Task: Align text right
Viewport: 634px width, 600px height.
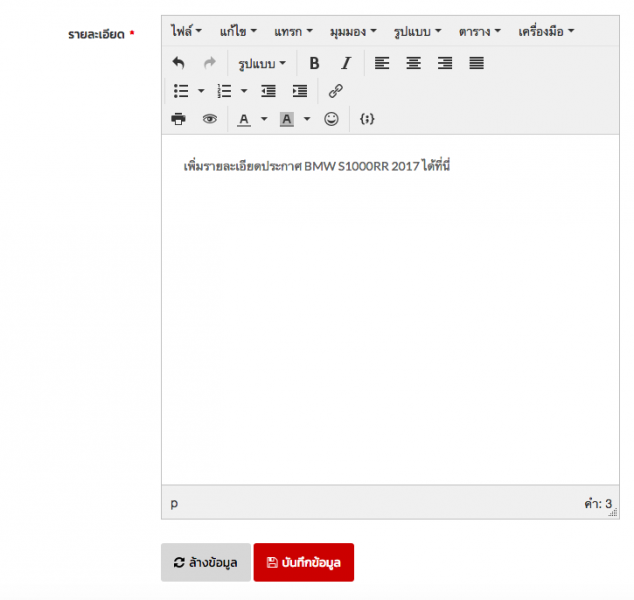Action: (x=445, y=63)
